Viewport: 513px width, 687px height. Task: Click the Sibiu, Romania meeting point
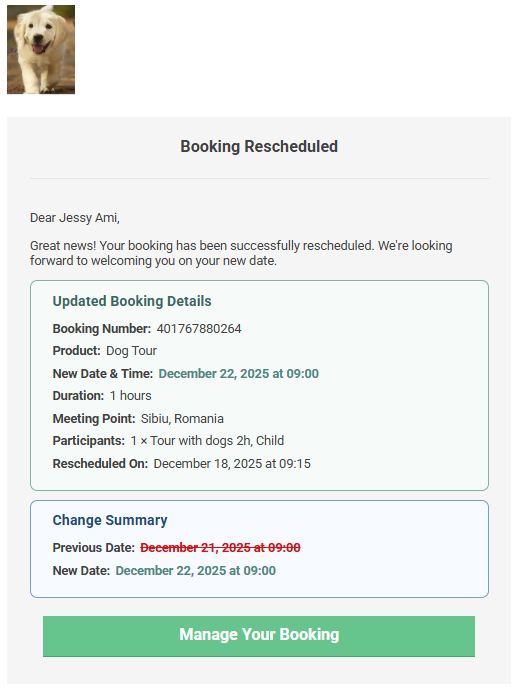tap(182, 419)
